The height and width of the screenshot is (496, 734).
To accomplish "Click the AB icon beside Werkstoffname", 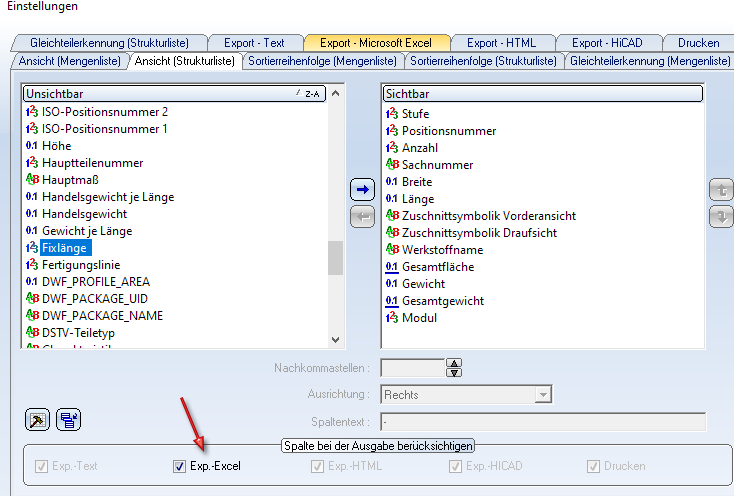I will pos(392,250).
